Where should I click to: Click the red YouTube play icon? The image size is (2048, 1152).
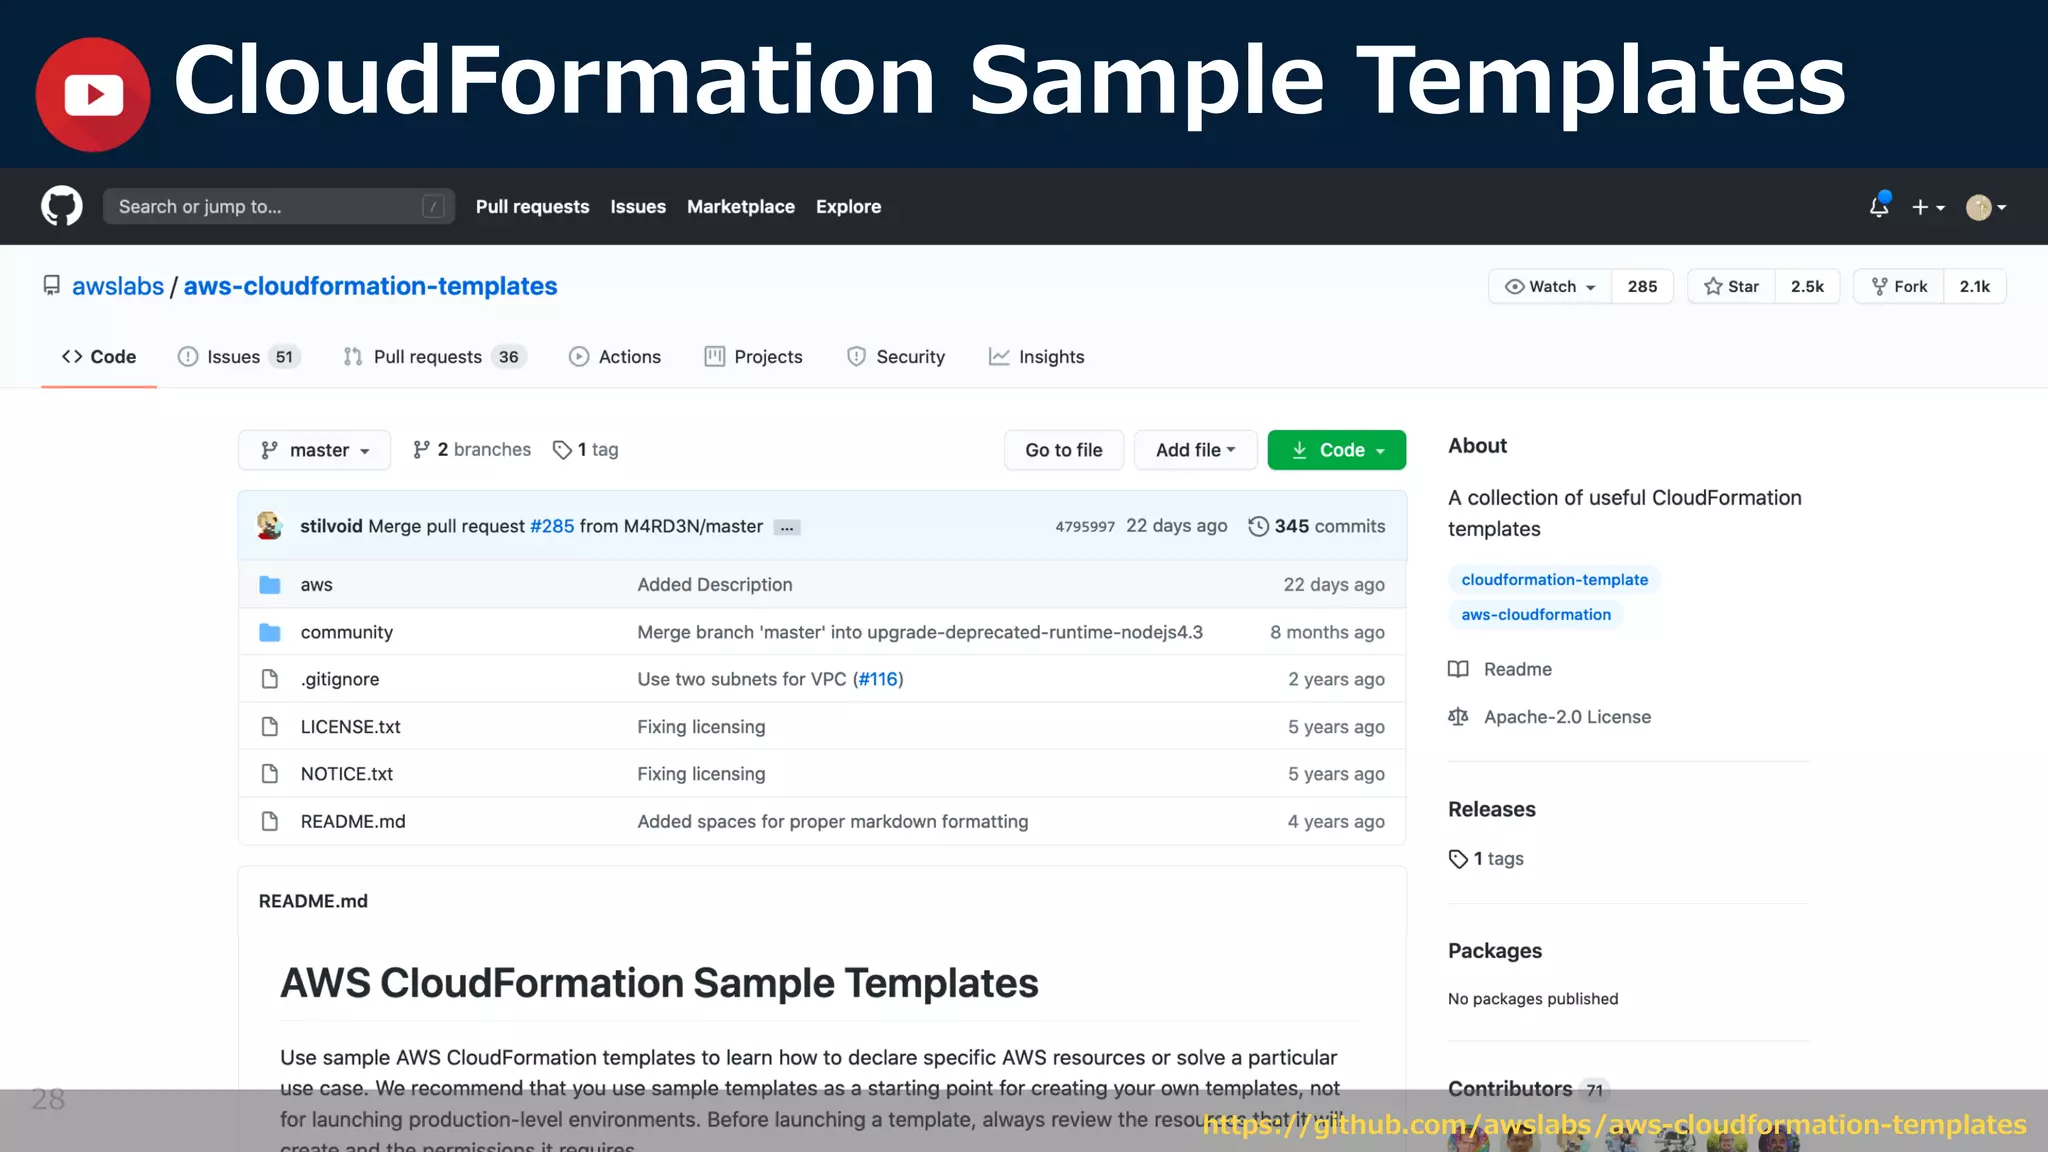click(93, 94)
